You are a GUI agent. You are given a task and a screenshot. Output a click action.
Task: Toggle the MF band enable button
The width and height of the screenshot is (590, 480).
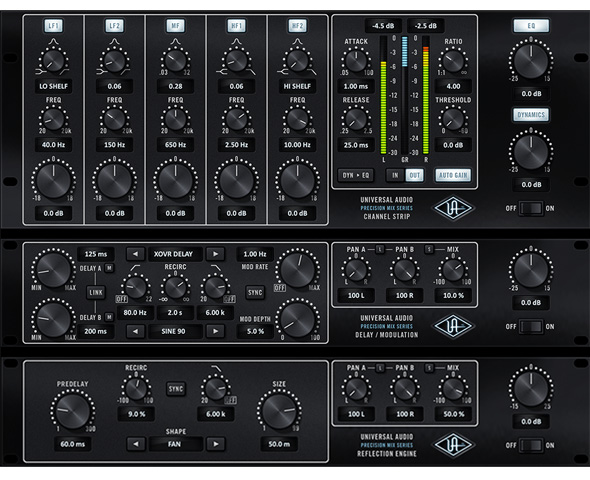(x=175, y=26)
